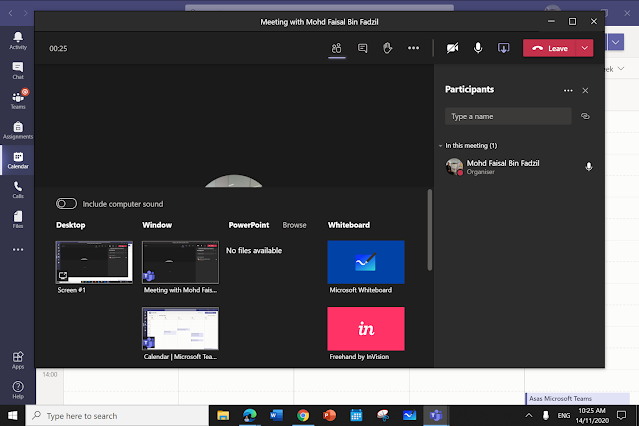Open more actions in meeting toolbar
Screen dimensions: 639x426
click(x=413, y=49)
